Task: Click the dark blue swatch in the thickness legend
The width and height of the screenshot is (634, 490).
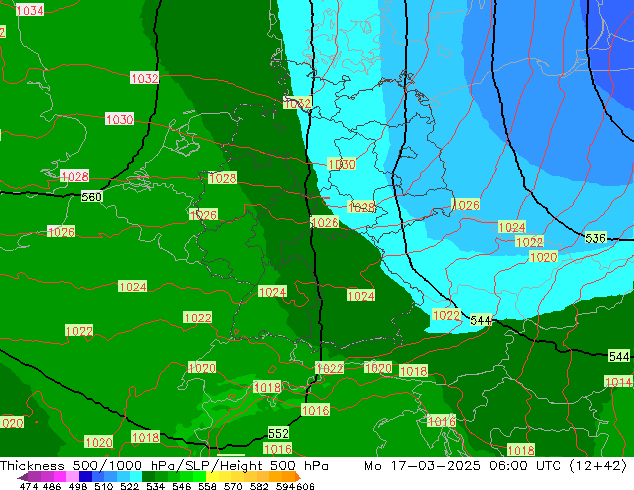Action: point(85,476)
